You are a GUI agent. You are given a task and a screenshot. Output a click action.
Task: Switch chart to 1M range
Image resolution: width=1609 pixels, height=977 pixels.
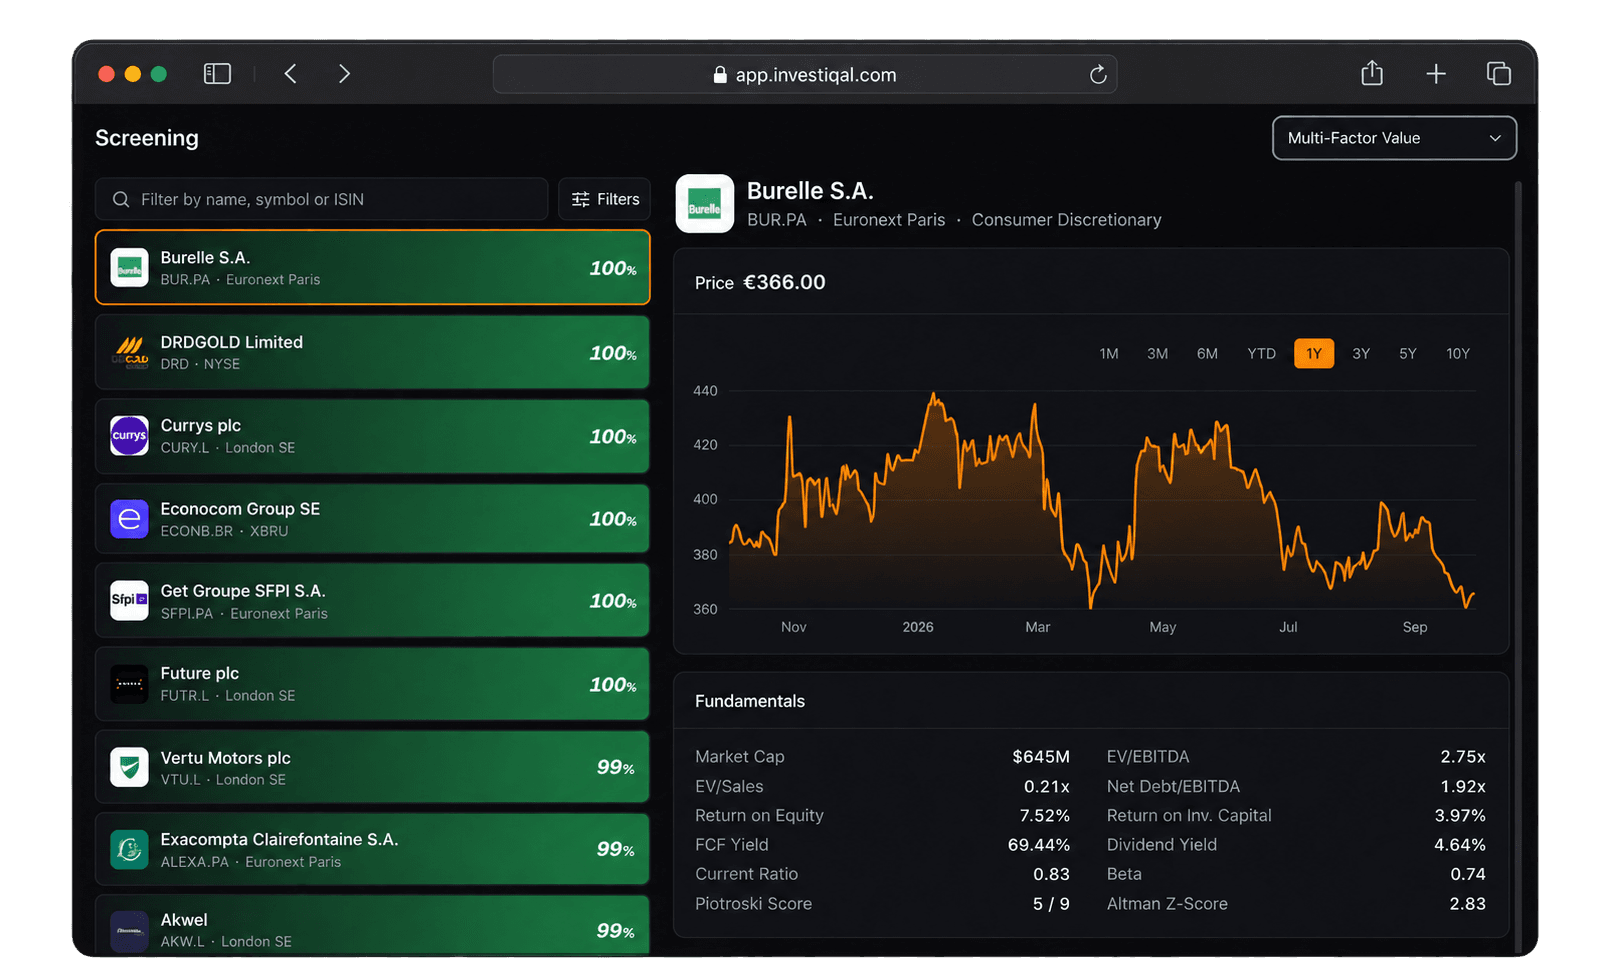[1109, 354]
